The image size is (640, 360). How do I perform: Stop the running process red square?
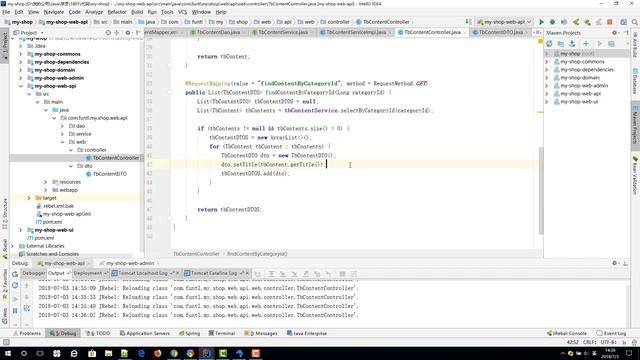(610, 22)
